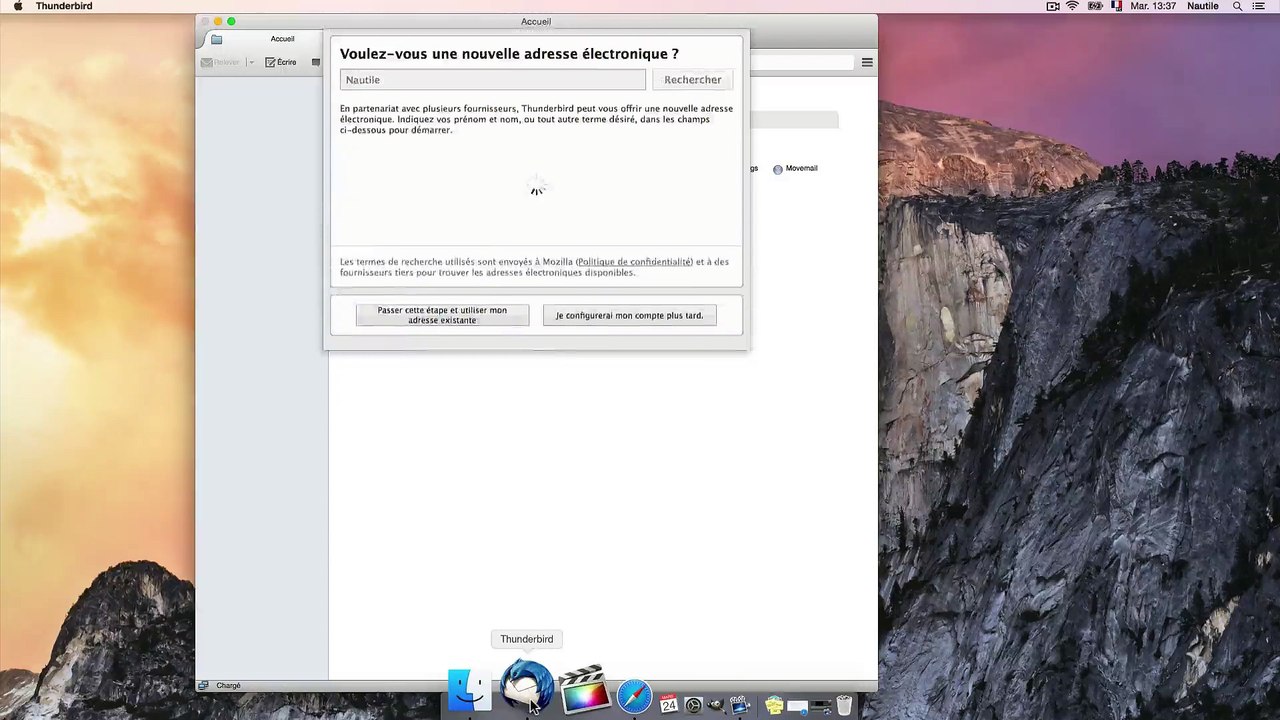The image size is (1280, 720).
Task: Open the Wi-Fi menu bar icon
Action: pos(1073,6)
